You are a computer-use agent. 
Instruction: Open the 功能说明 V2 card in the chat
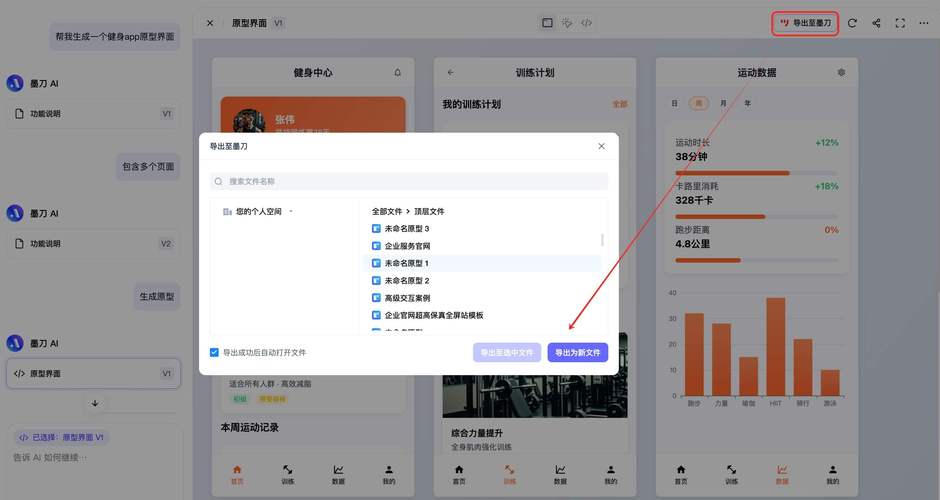[93, 243]
